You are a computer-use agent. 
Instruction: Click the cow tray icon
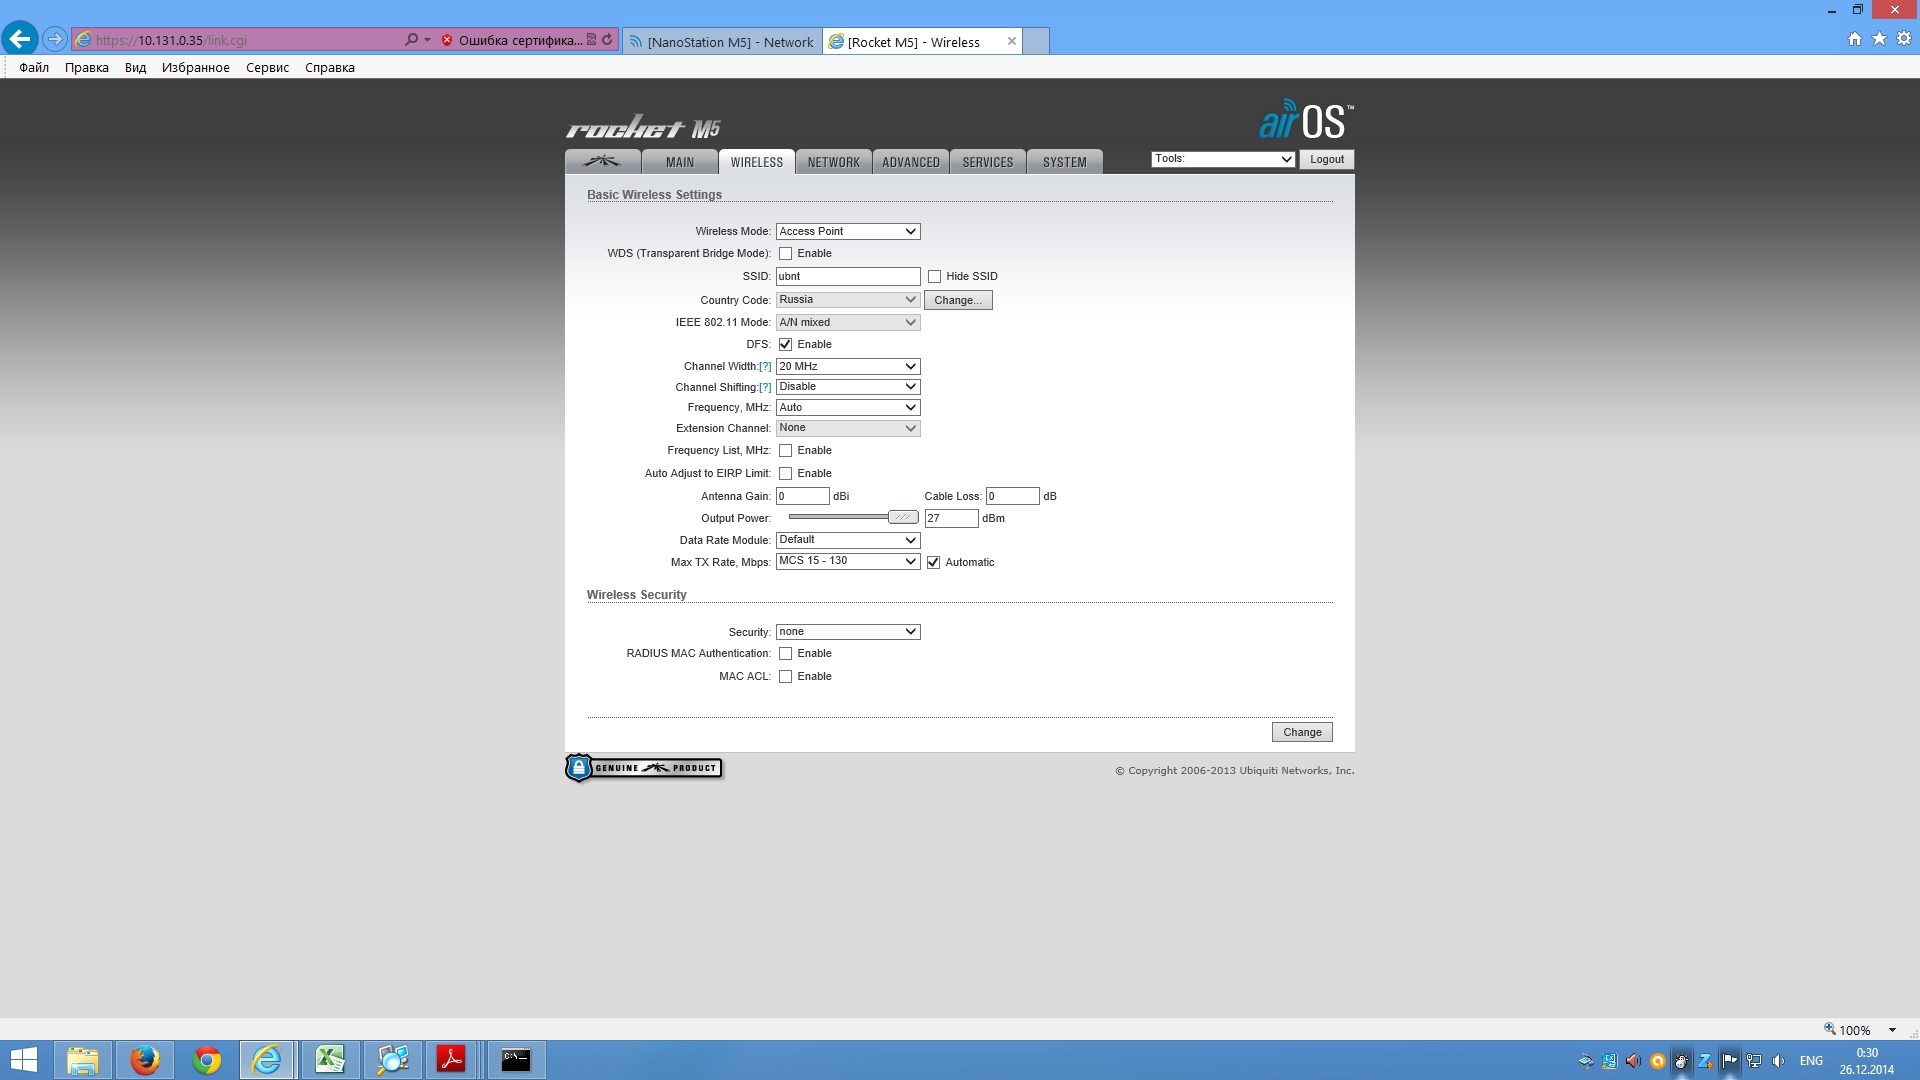(1682, 1061)
